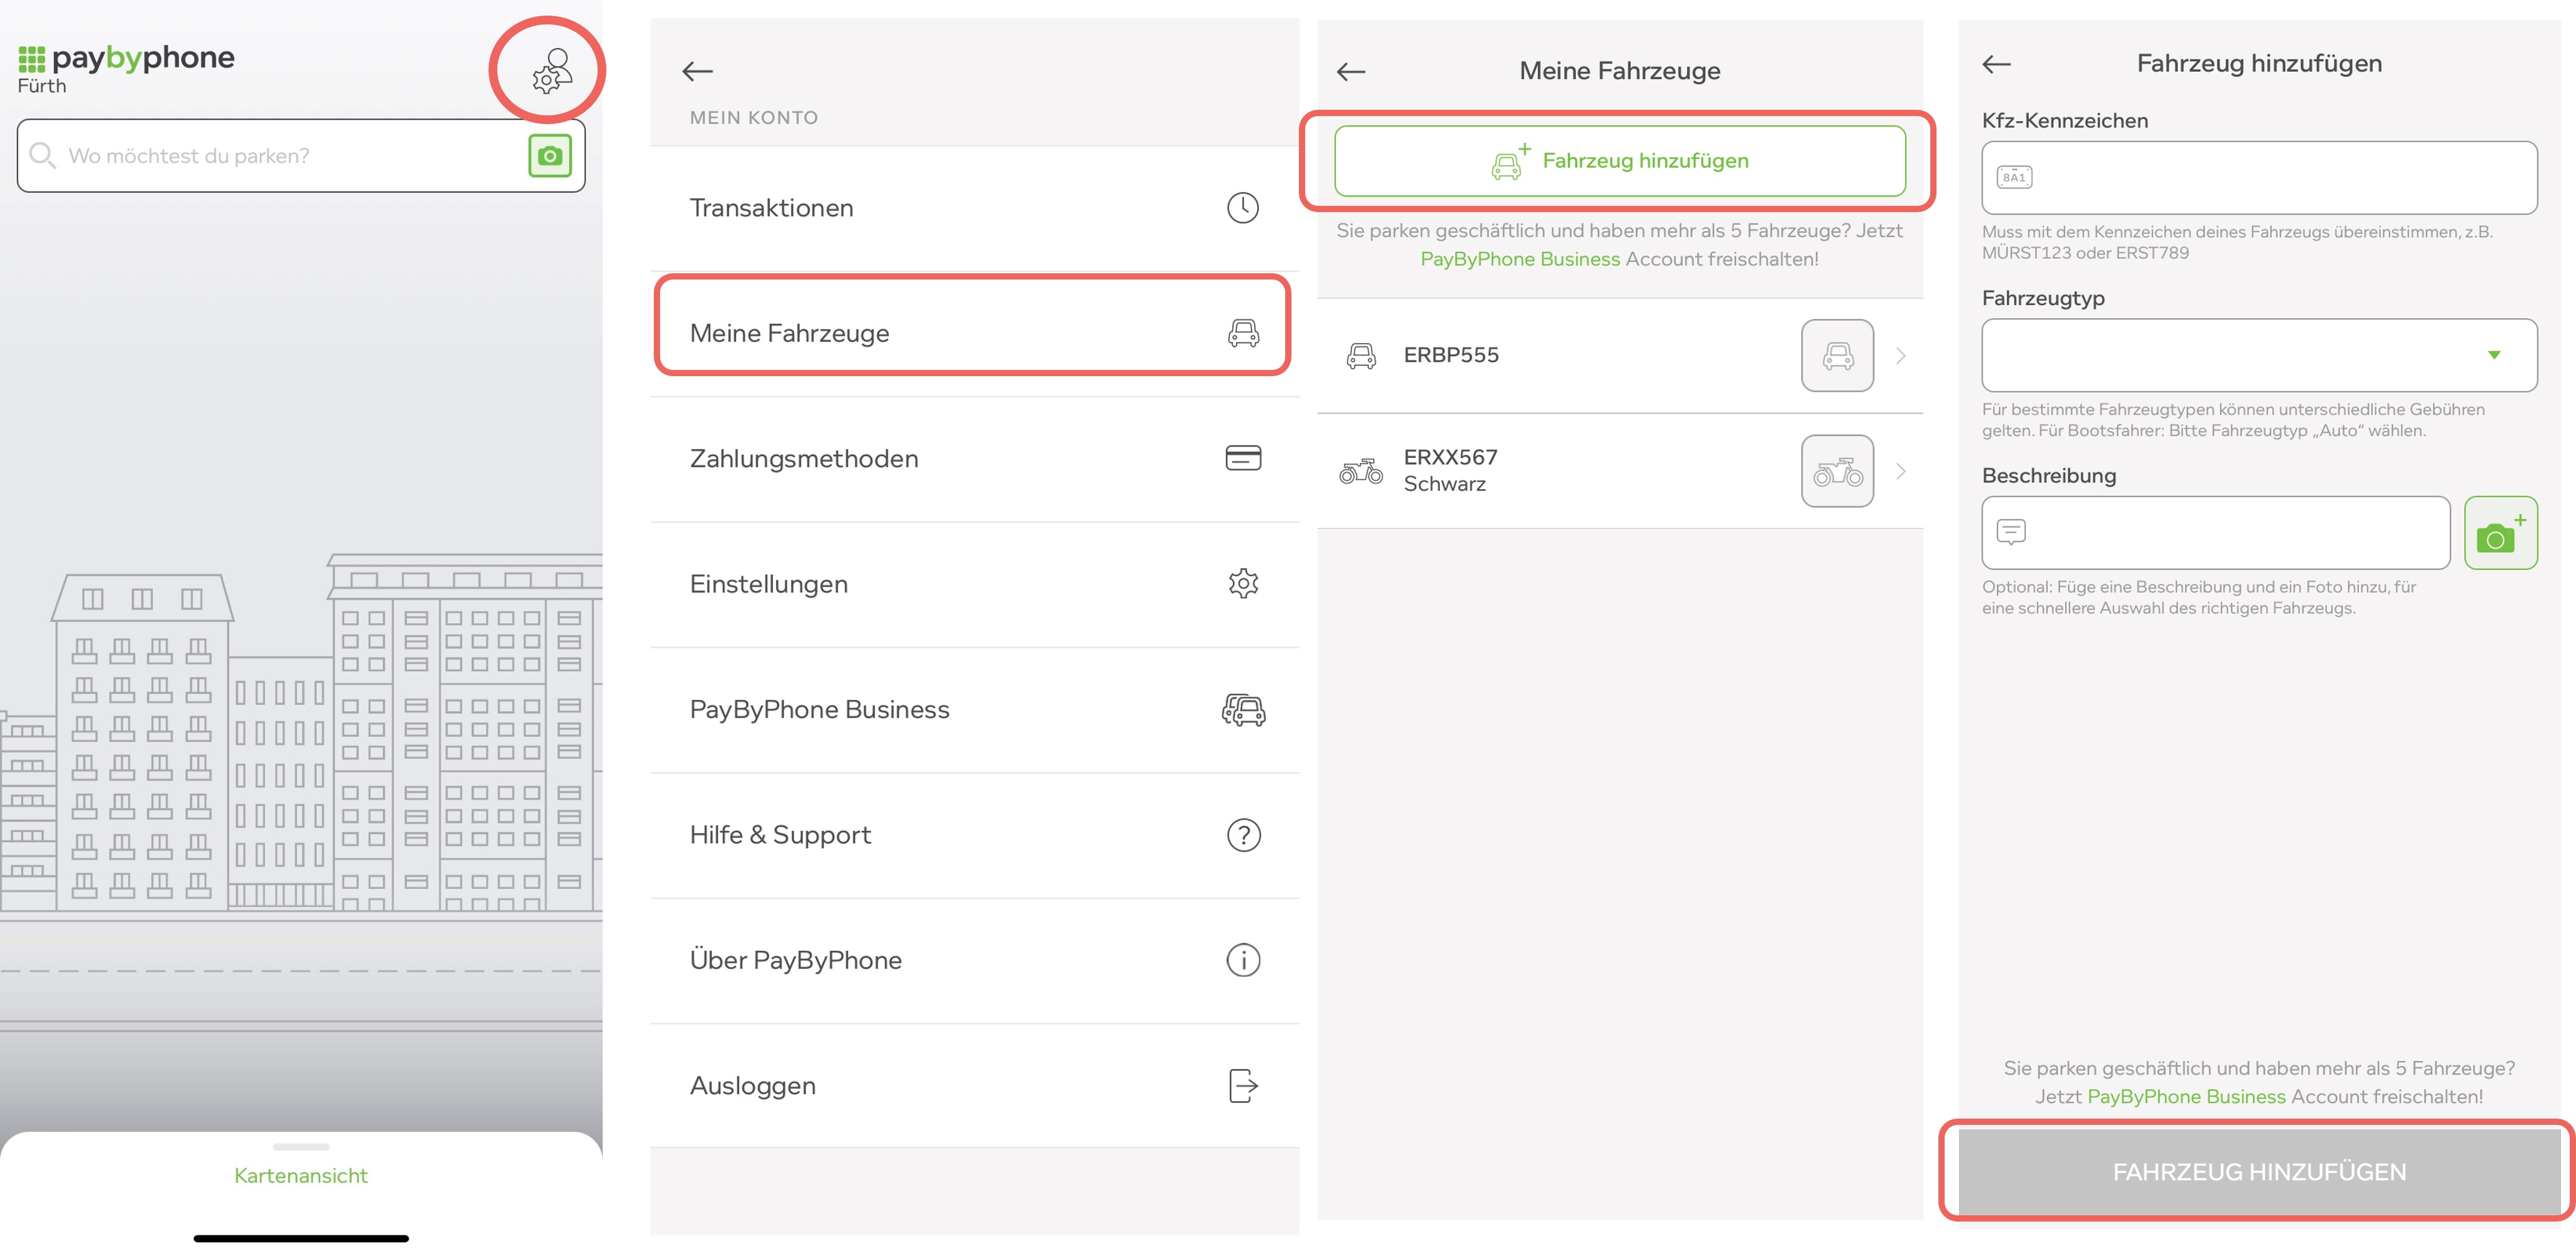This screenshot has height=1254, width=2576.
Task: Click gray FAHRZEUG HINZUFÜGEN submit button
Action: 2259,1172
